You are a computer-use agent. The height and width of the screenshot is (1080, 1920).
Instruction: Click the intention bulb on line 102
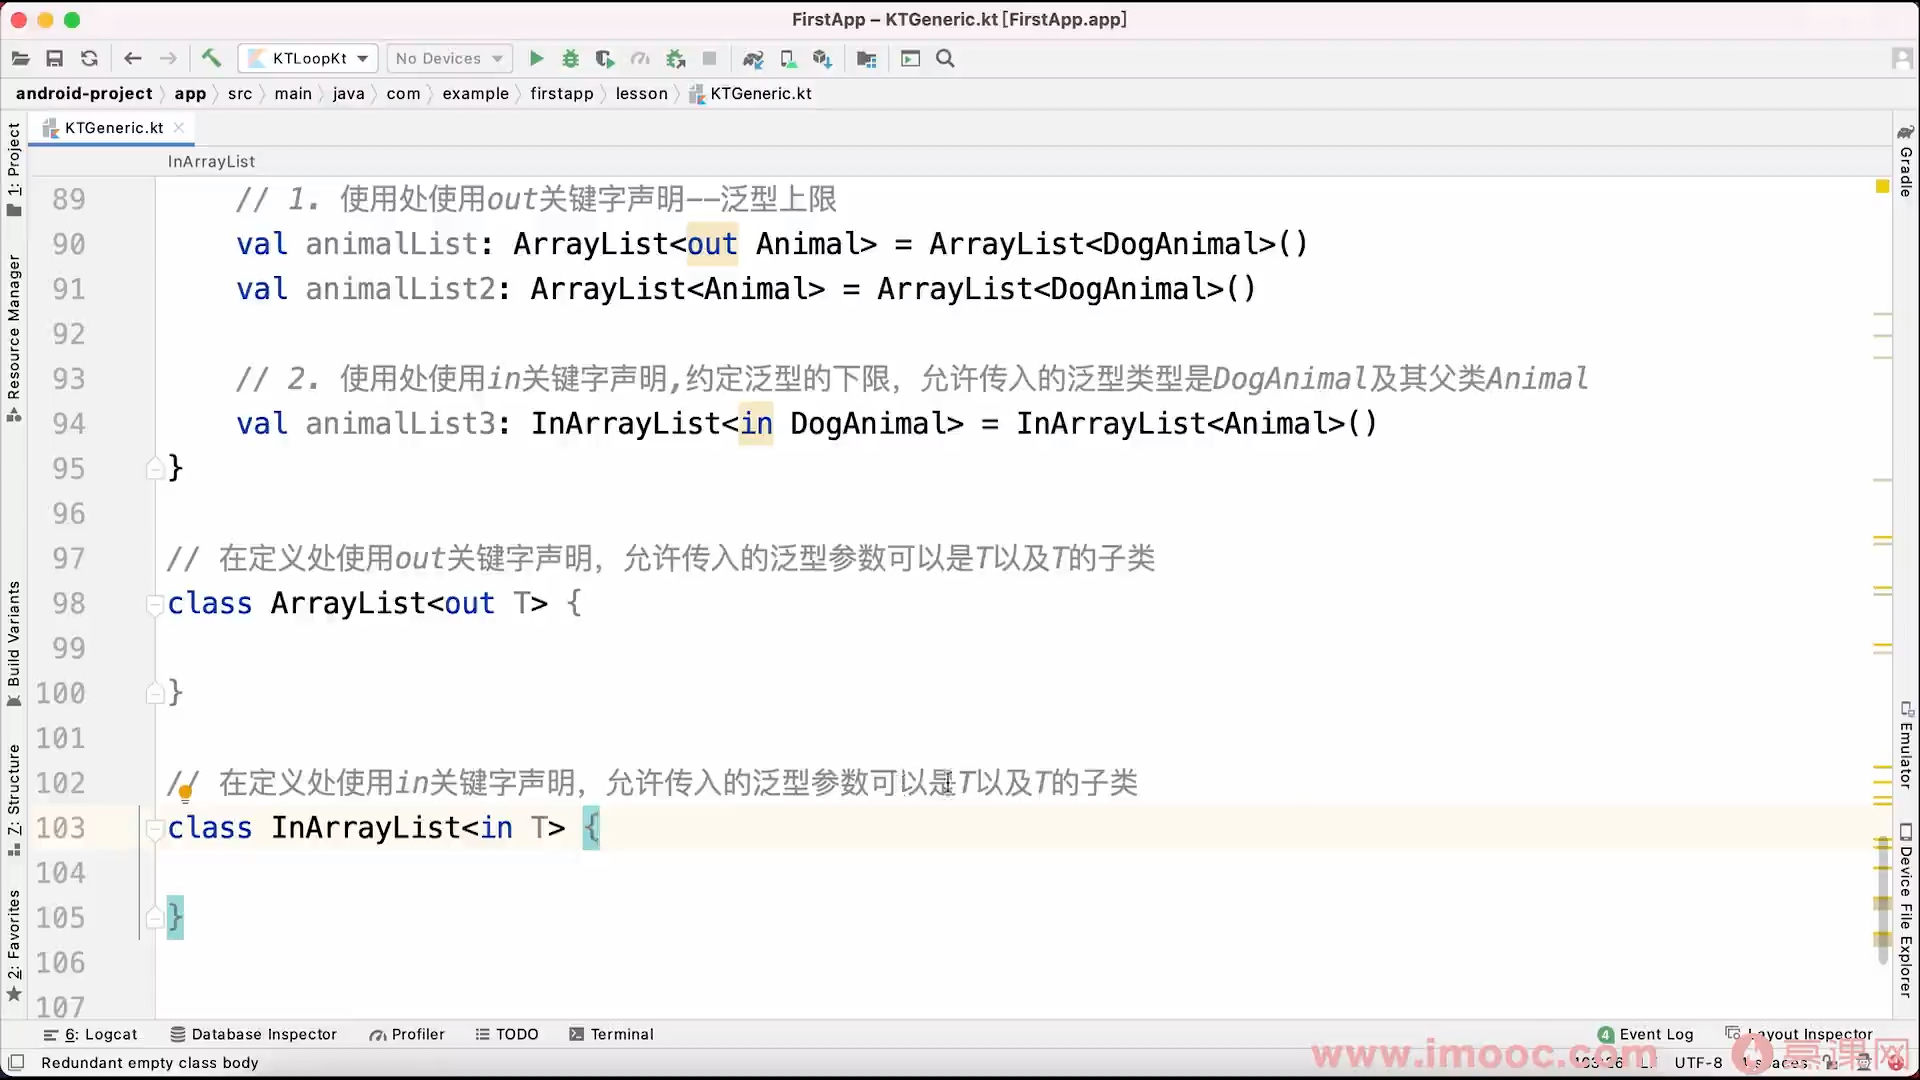pyautogui.click(x=185, y=794)
